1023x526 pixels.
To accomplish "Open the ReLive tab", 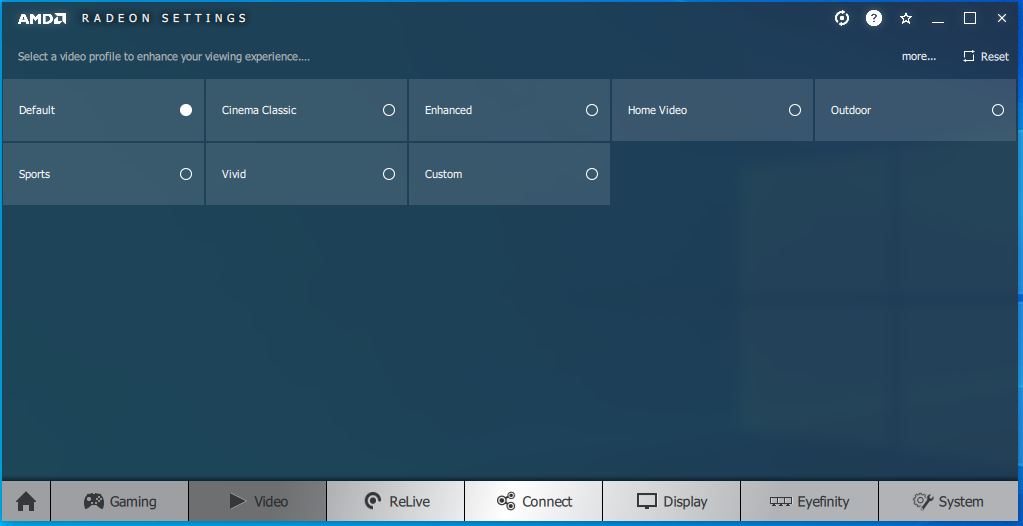I will [396, 501].
